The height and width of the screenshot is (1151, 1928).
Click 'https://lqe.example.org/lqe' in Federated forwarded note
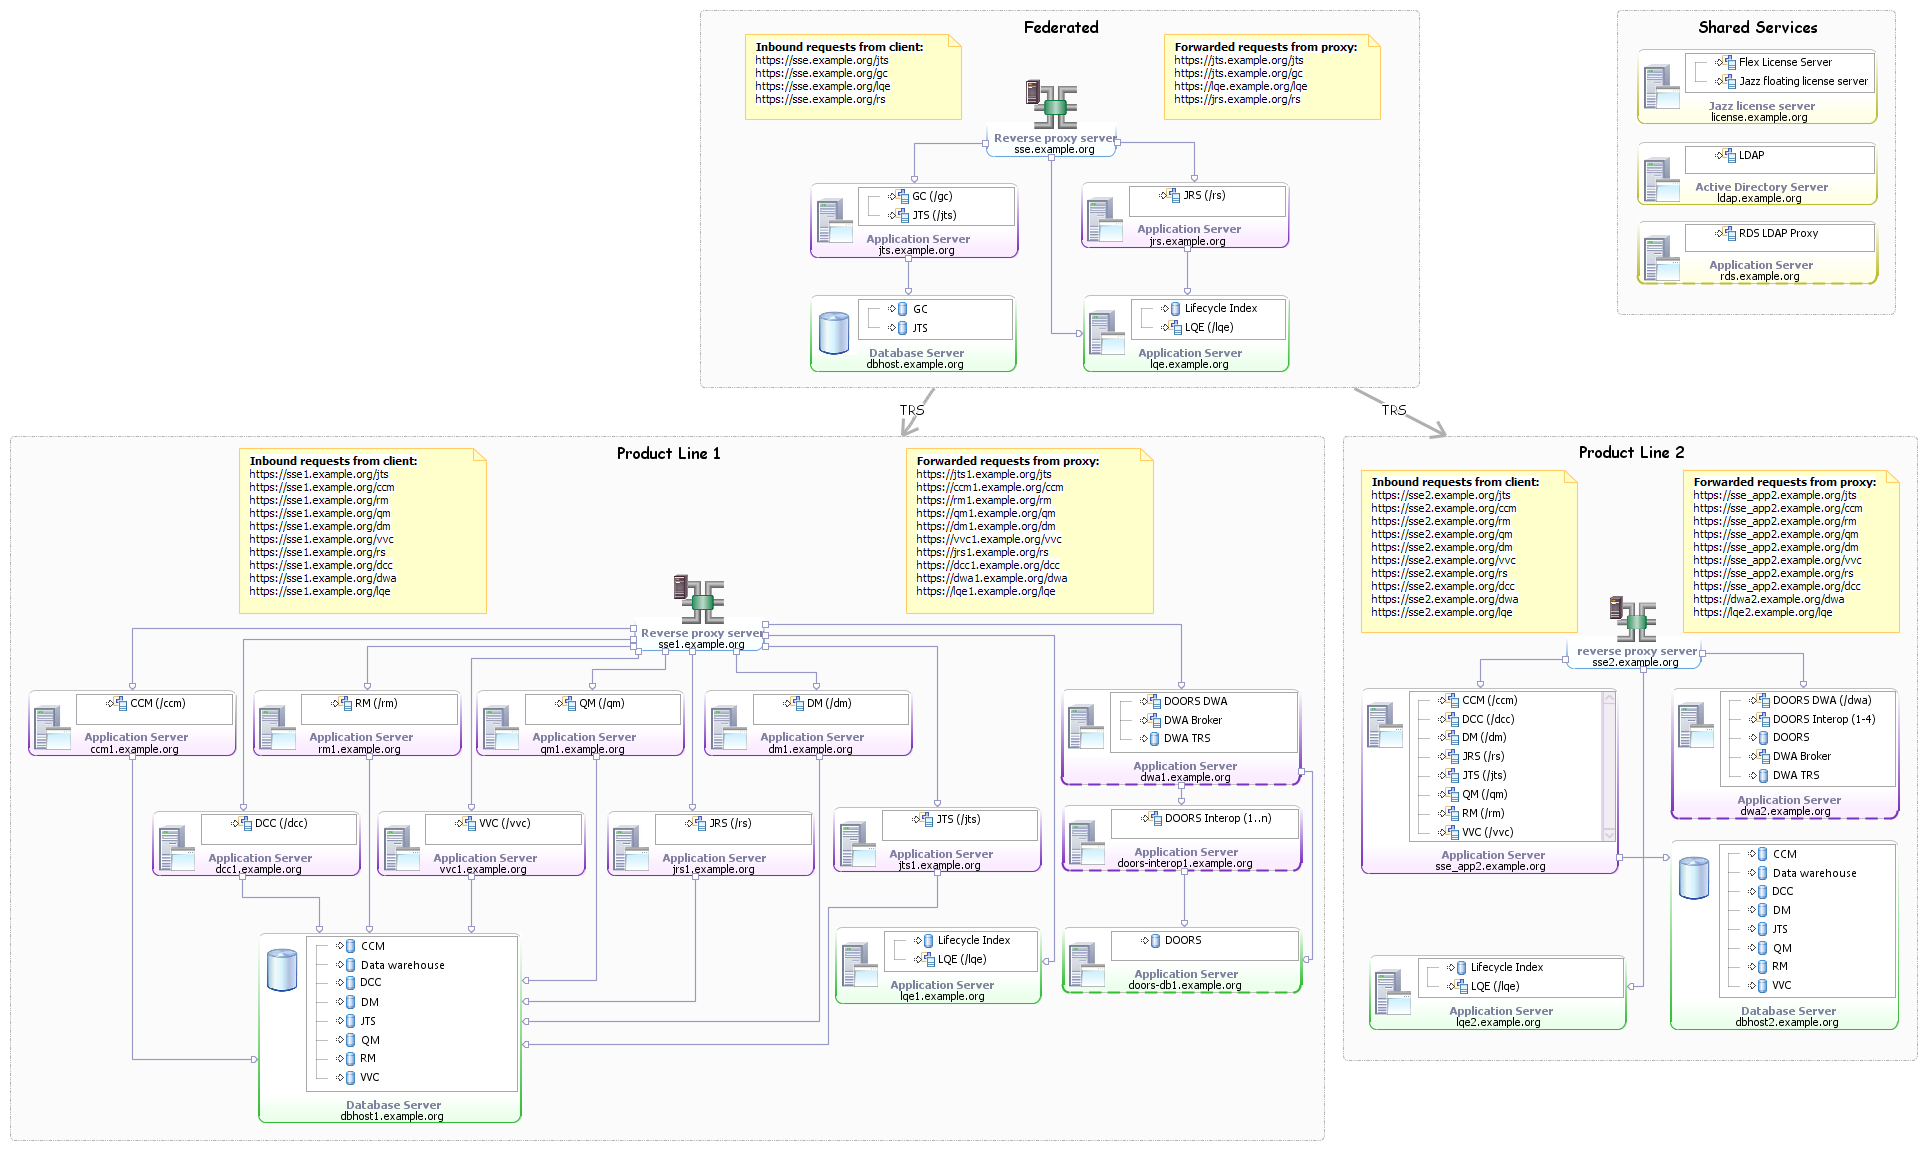[x=1240, y=86]
